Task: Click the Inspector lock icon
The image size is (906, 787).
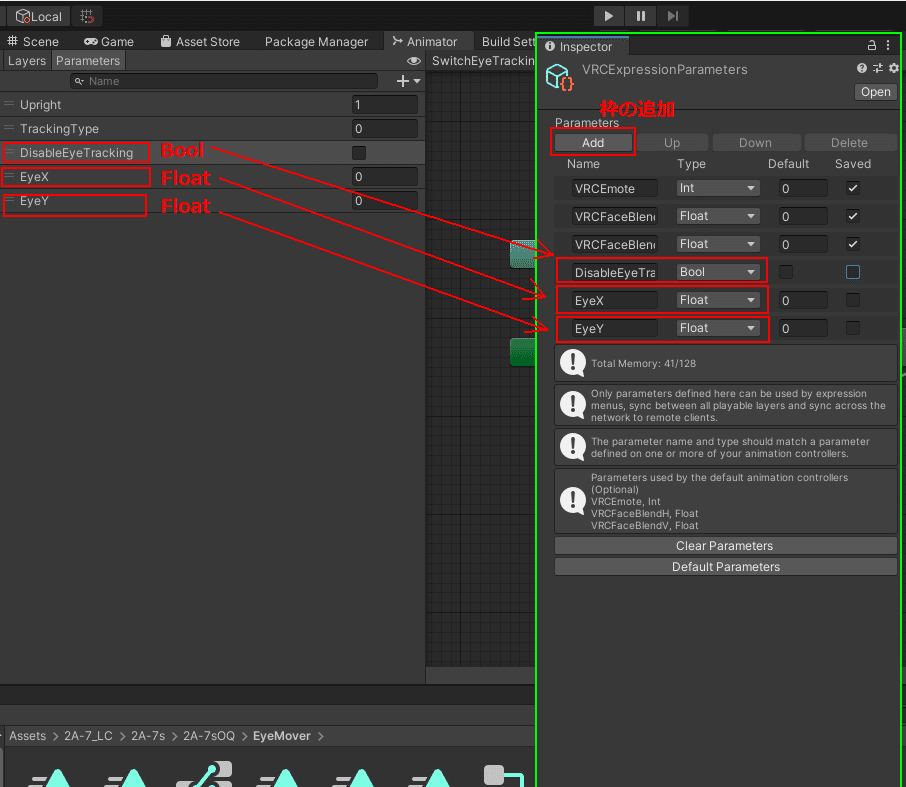Action: 871,45
